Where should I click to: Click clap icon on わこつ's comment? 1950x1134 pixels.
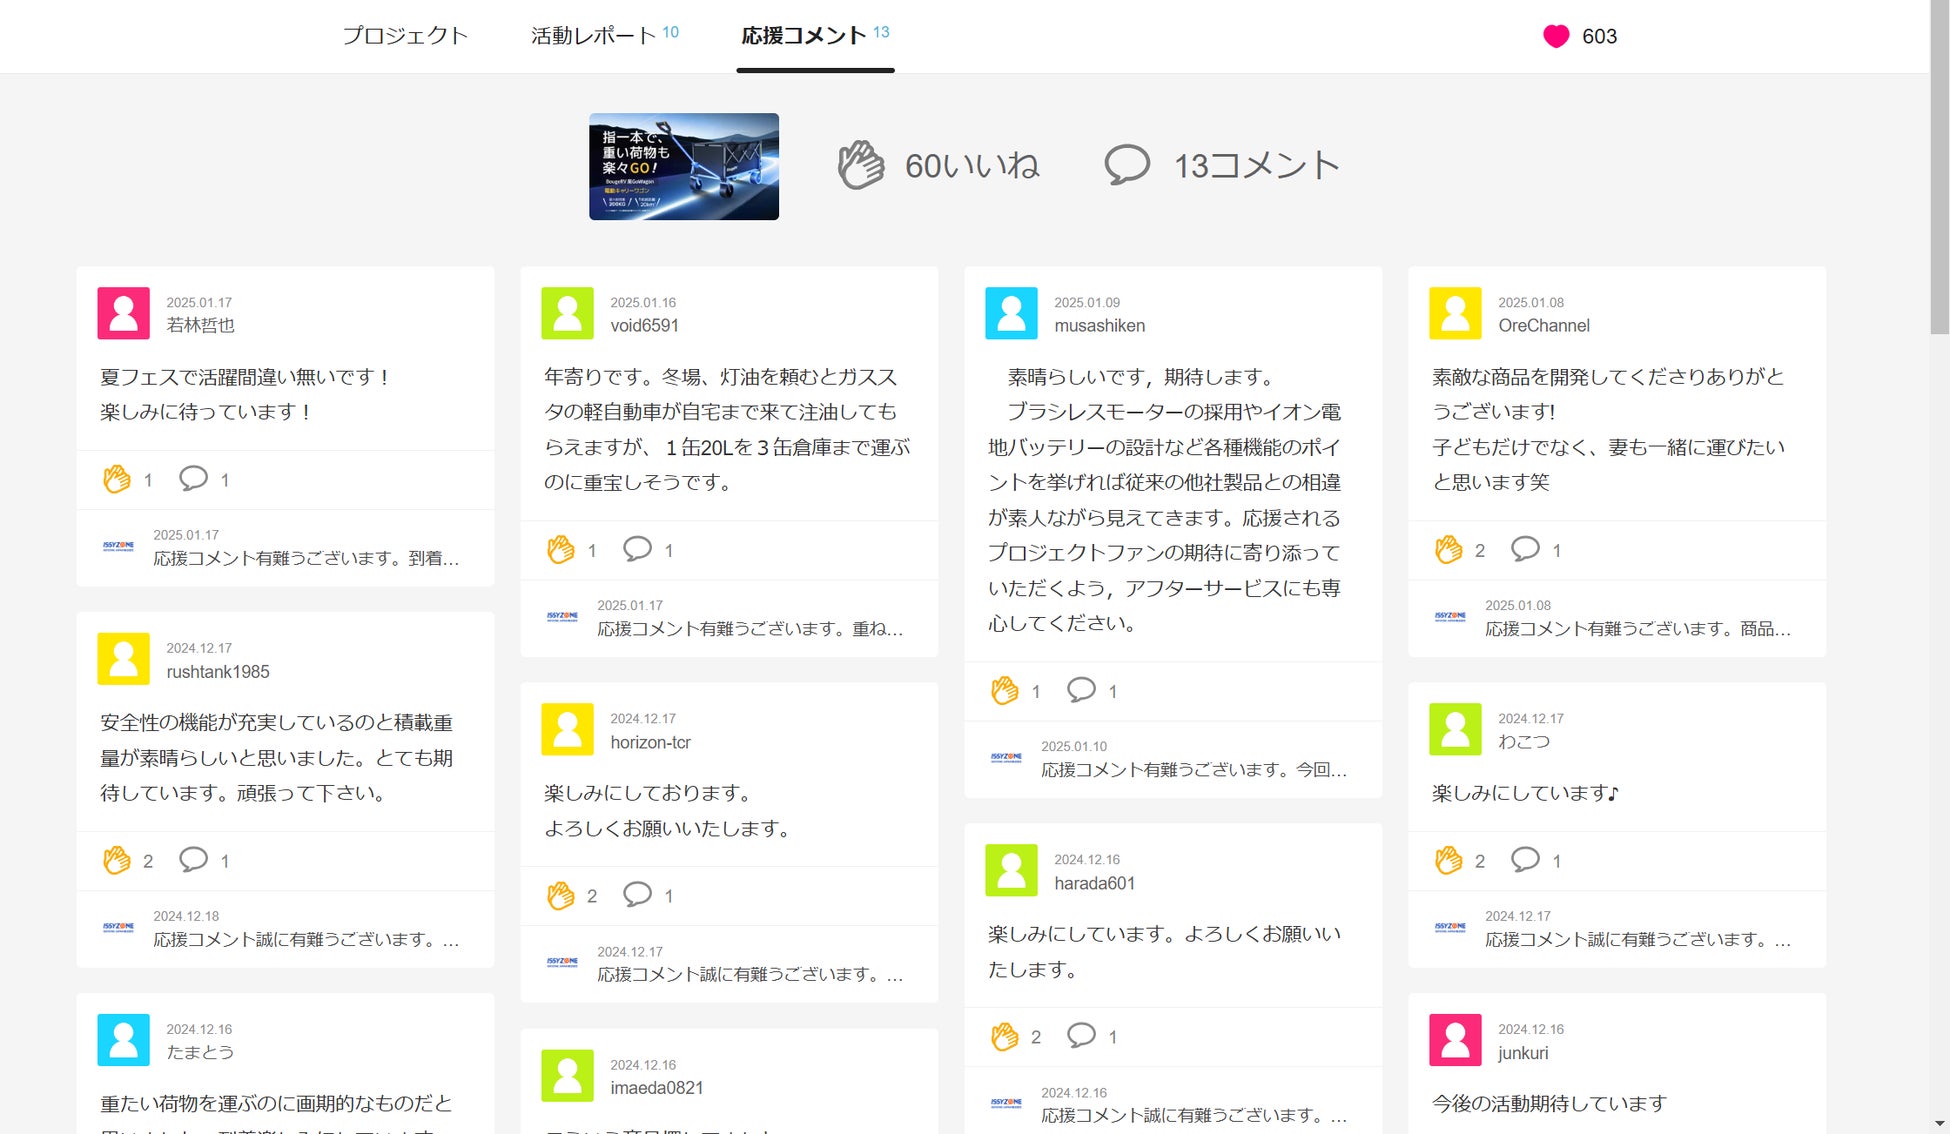[1448, 860]
